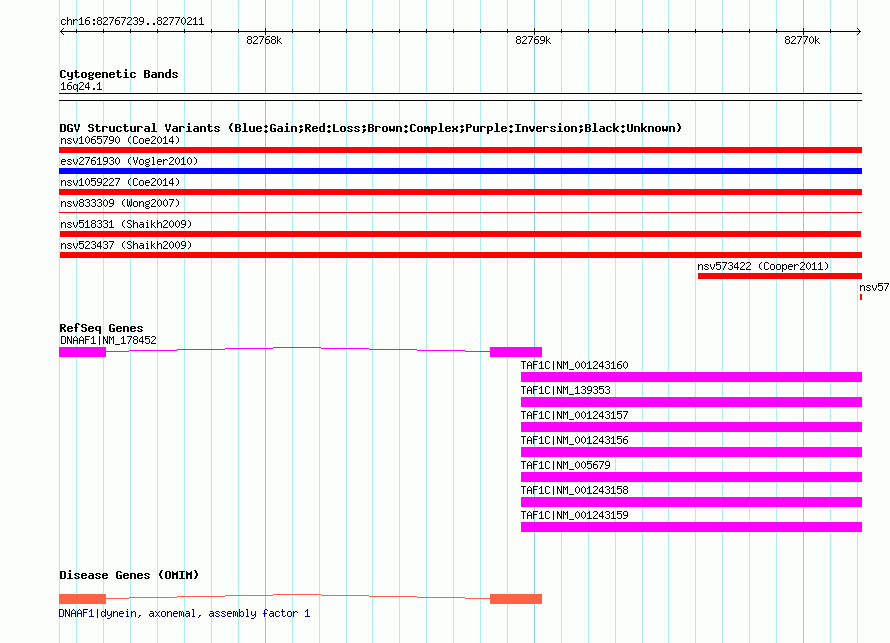Open the TAF1C|NM_001243156 transcript label

click(574, 440)
